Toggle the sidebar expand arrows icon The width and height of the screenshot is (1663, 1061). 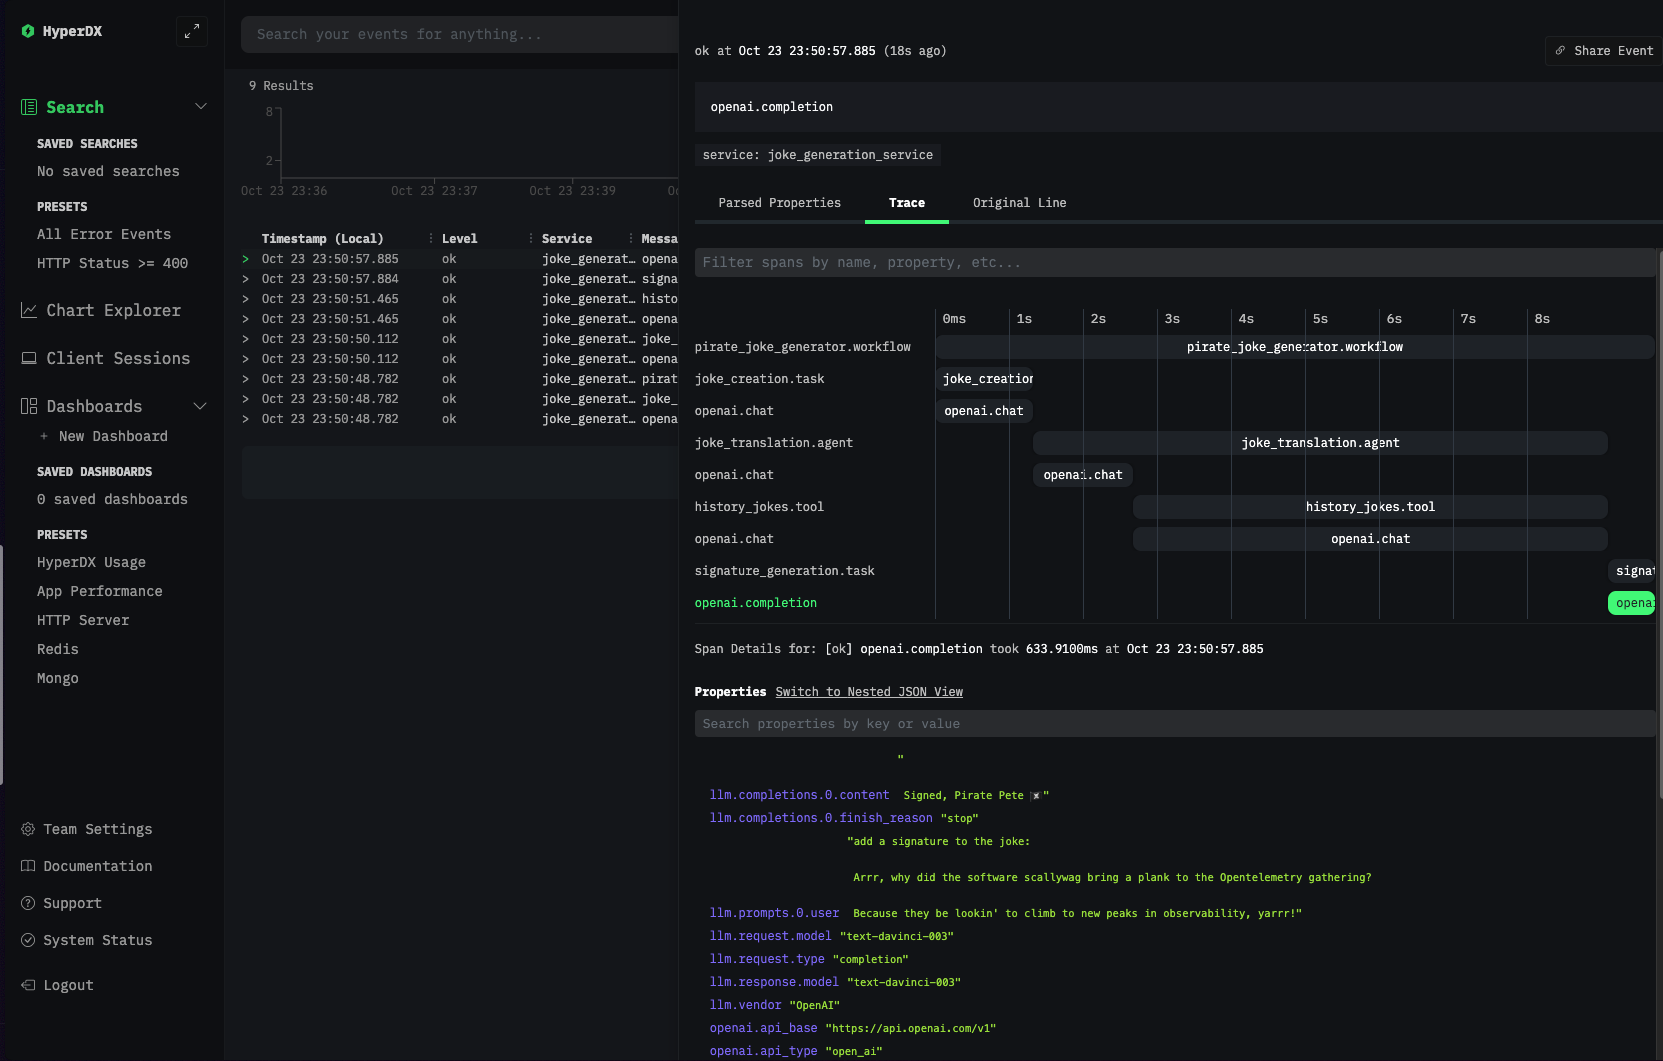[x=191, y=31]
